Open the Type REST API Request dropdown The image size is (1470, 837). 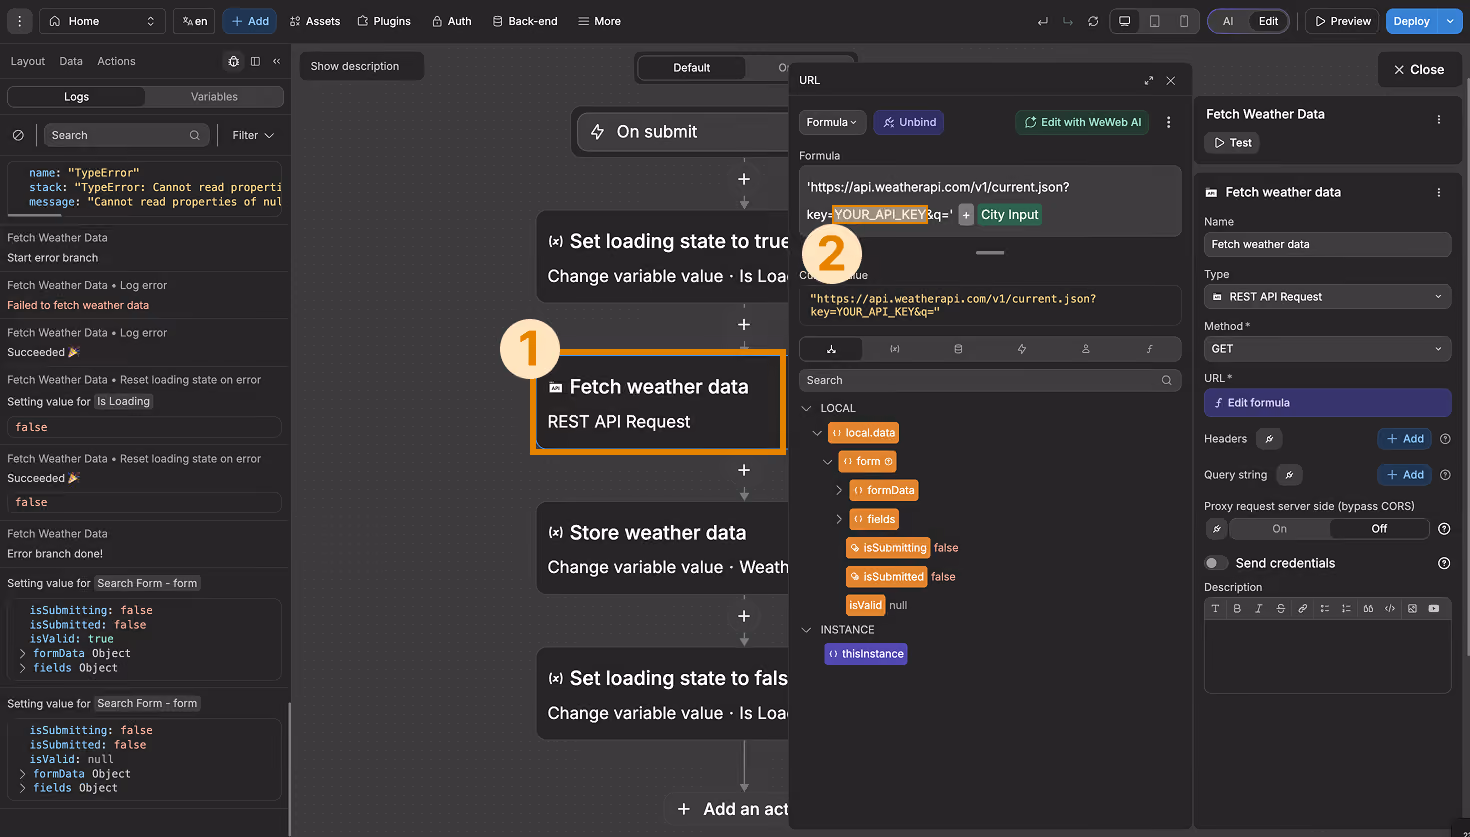coord(1327,297)
